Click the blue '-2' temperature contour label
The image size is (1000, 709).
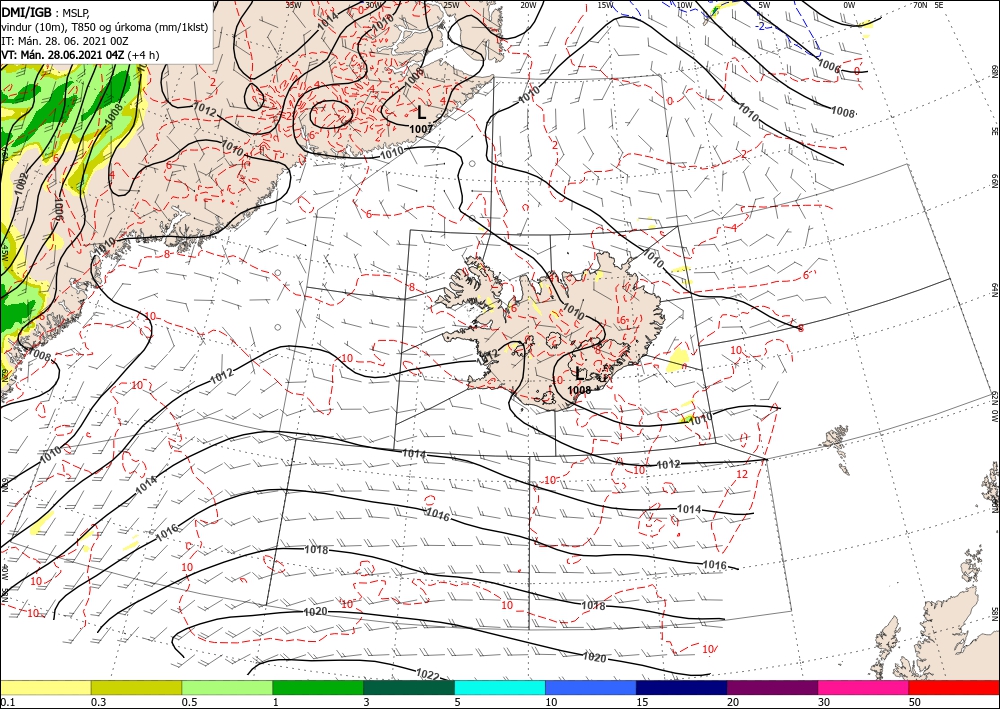760,26
